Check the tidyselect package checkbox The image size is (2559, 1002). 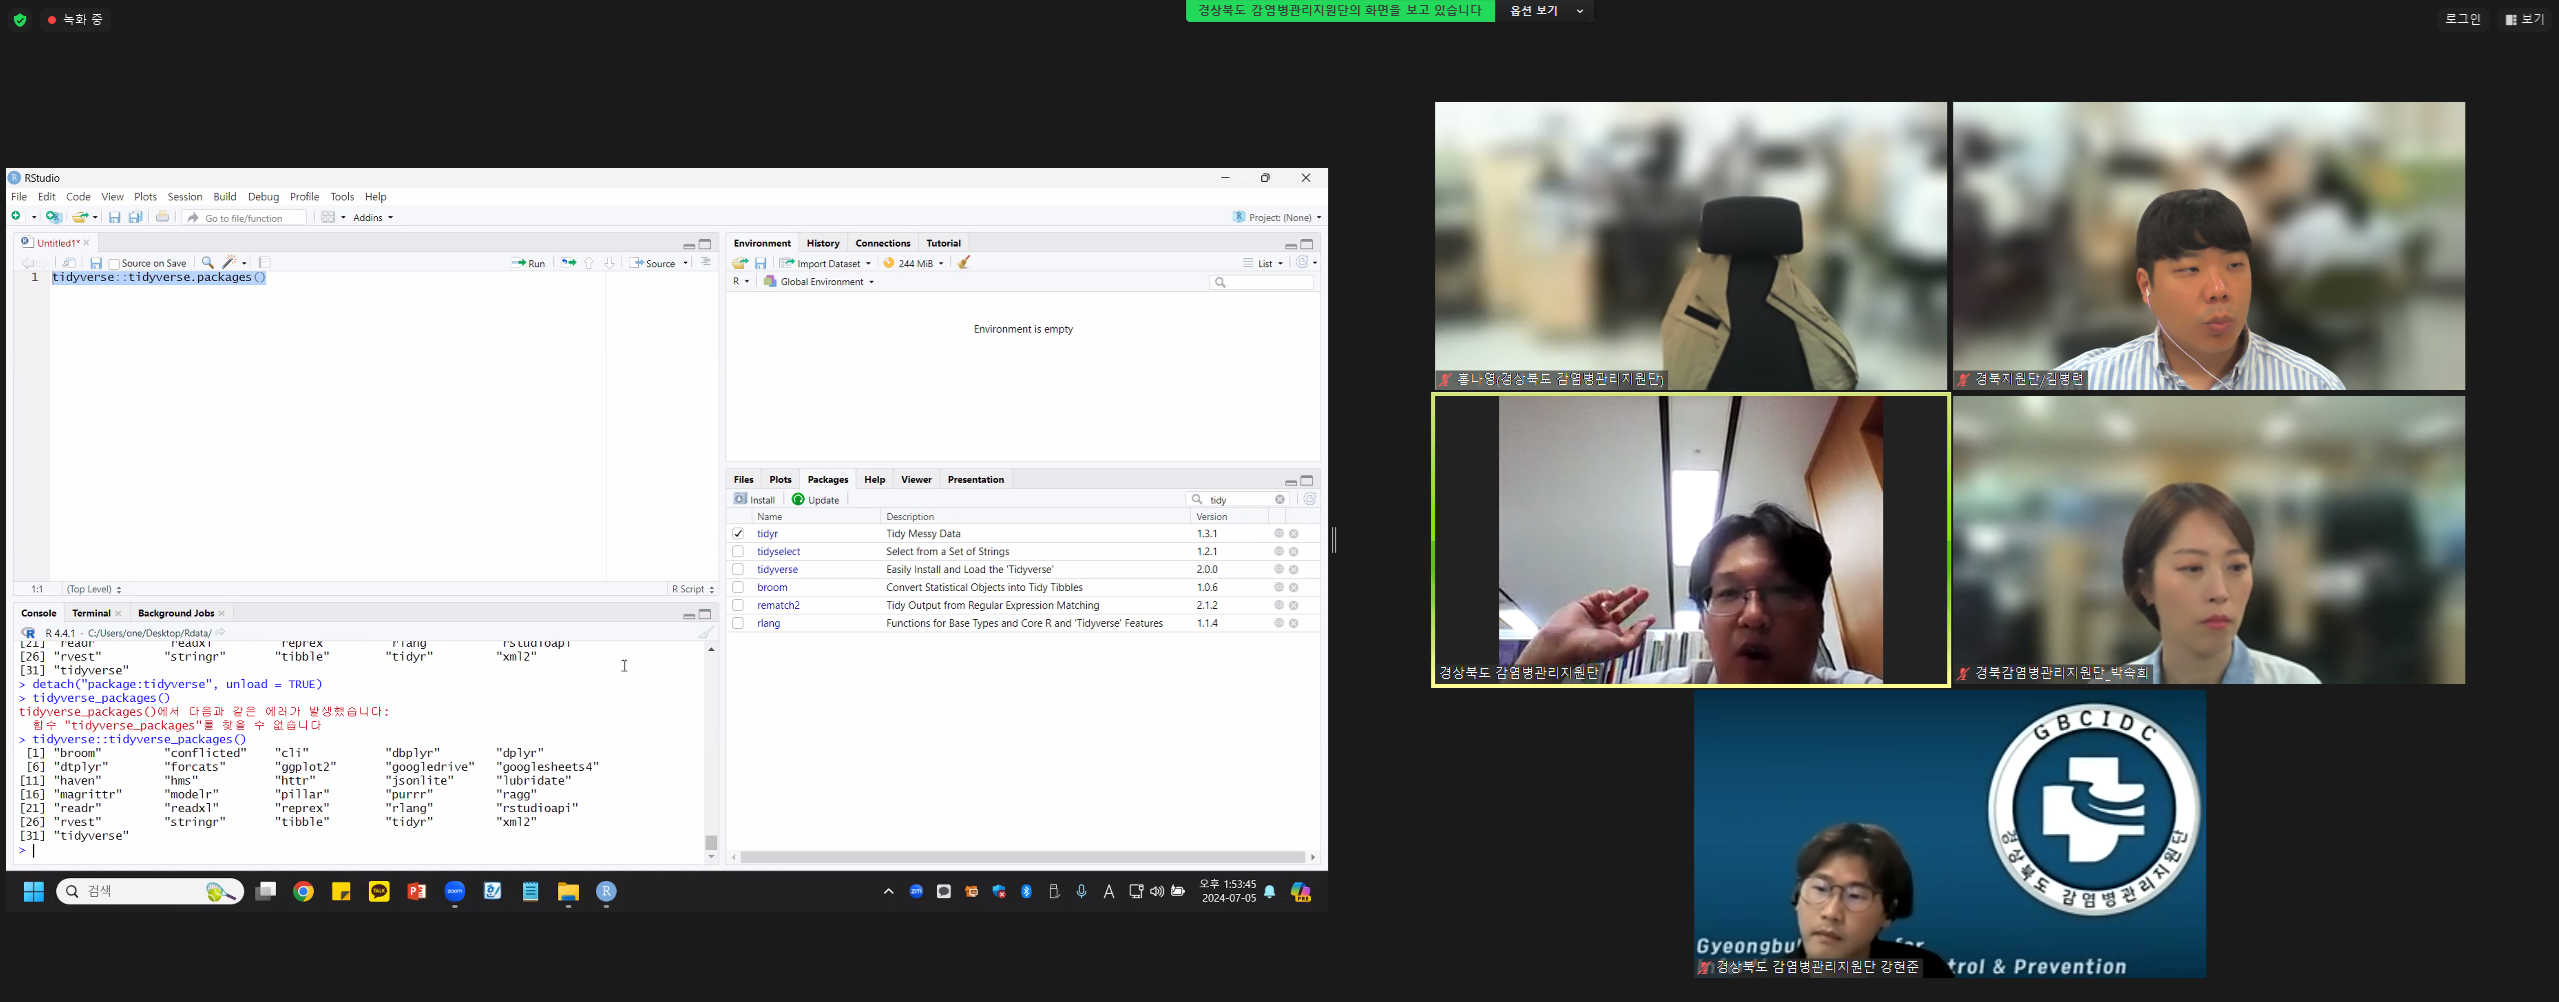pyautogui.click(x=738, y=552)
